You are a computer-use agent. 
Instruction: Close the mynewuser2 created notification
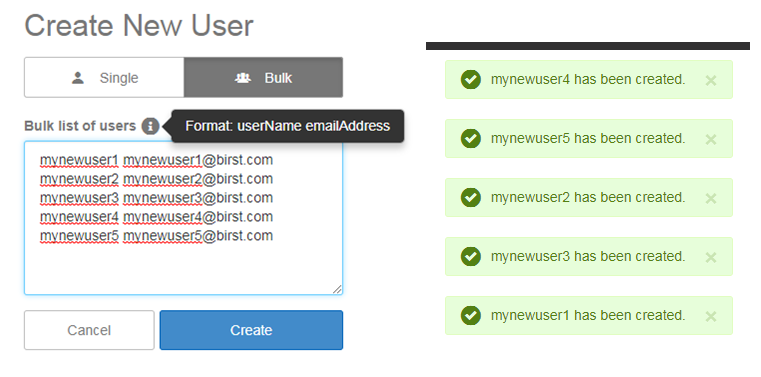711,198
